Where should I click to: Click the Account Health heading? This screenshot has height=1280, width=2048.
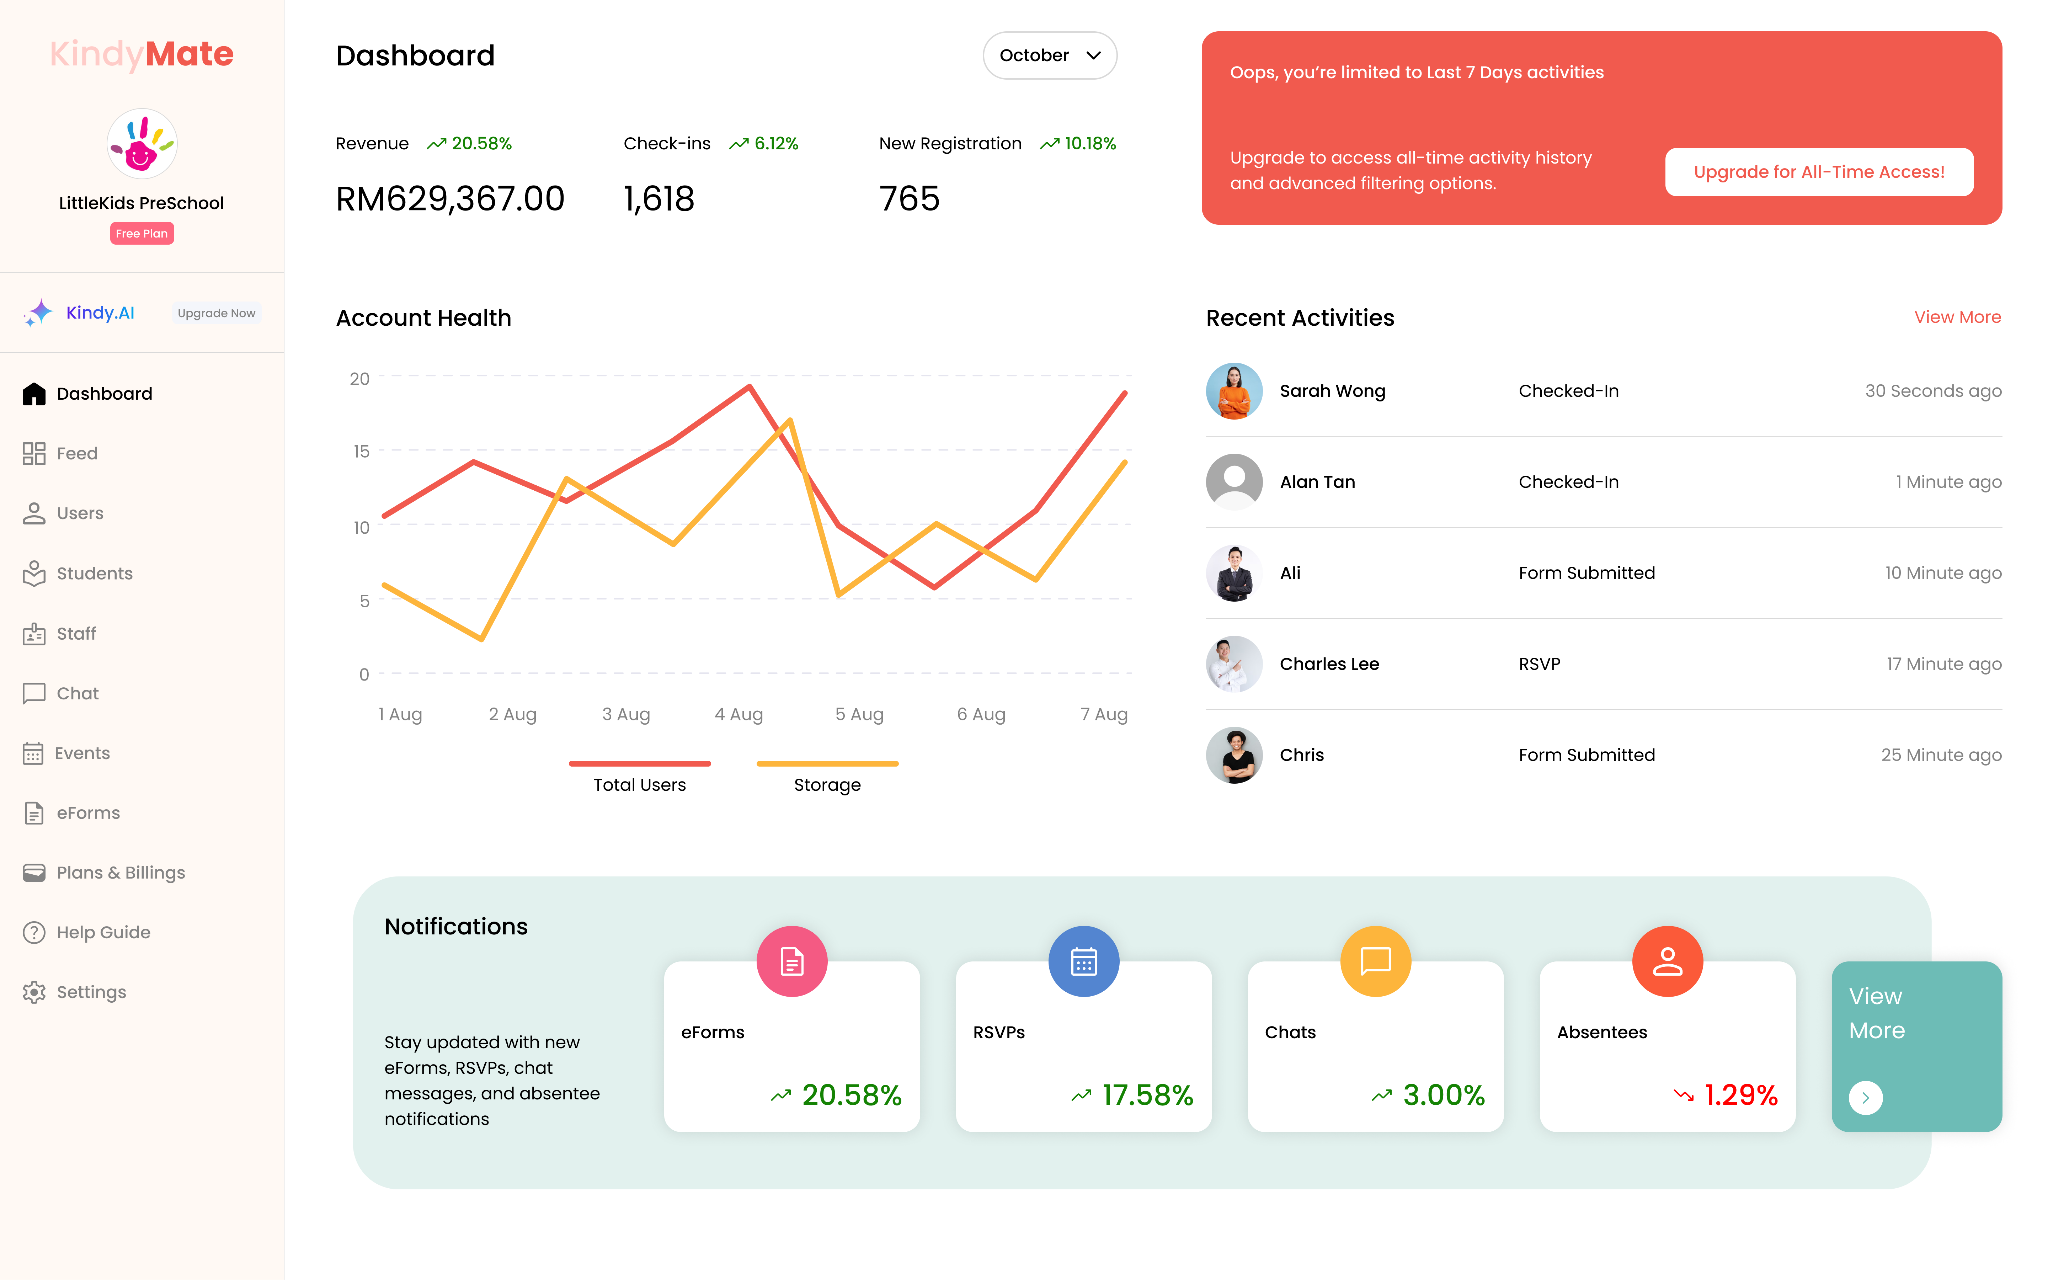tap(424, 318)
